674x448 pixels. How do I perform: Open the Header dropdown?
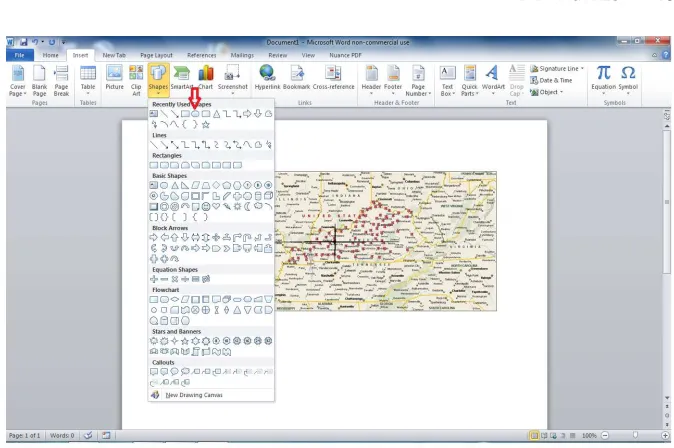[371, 80]
